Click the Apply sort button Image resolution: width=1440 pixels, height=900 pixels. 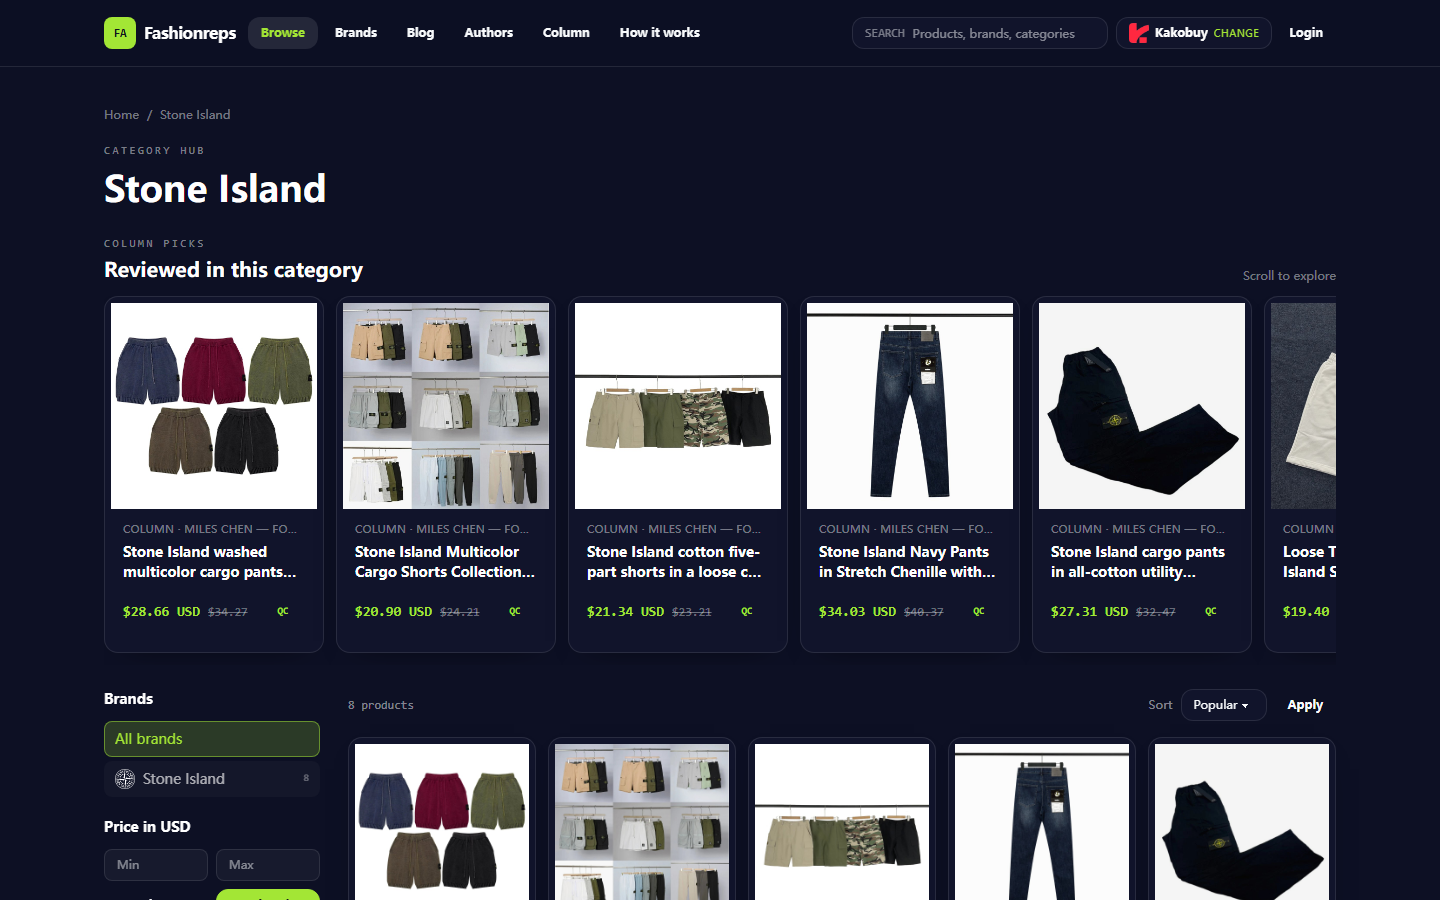(1305, 705)
